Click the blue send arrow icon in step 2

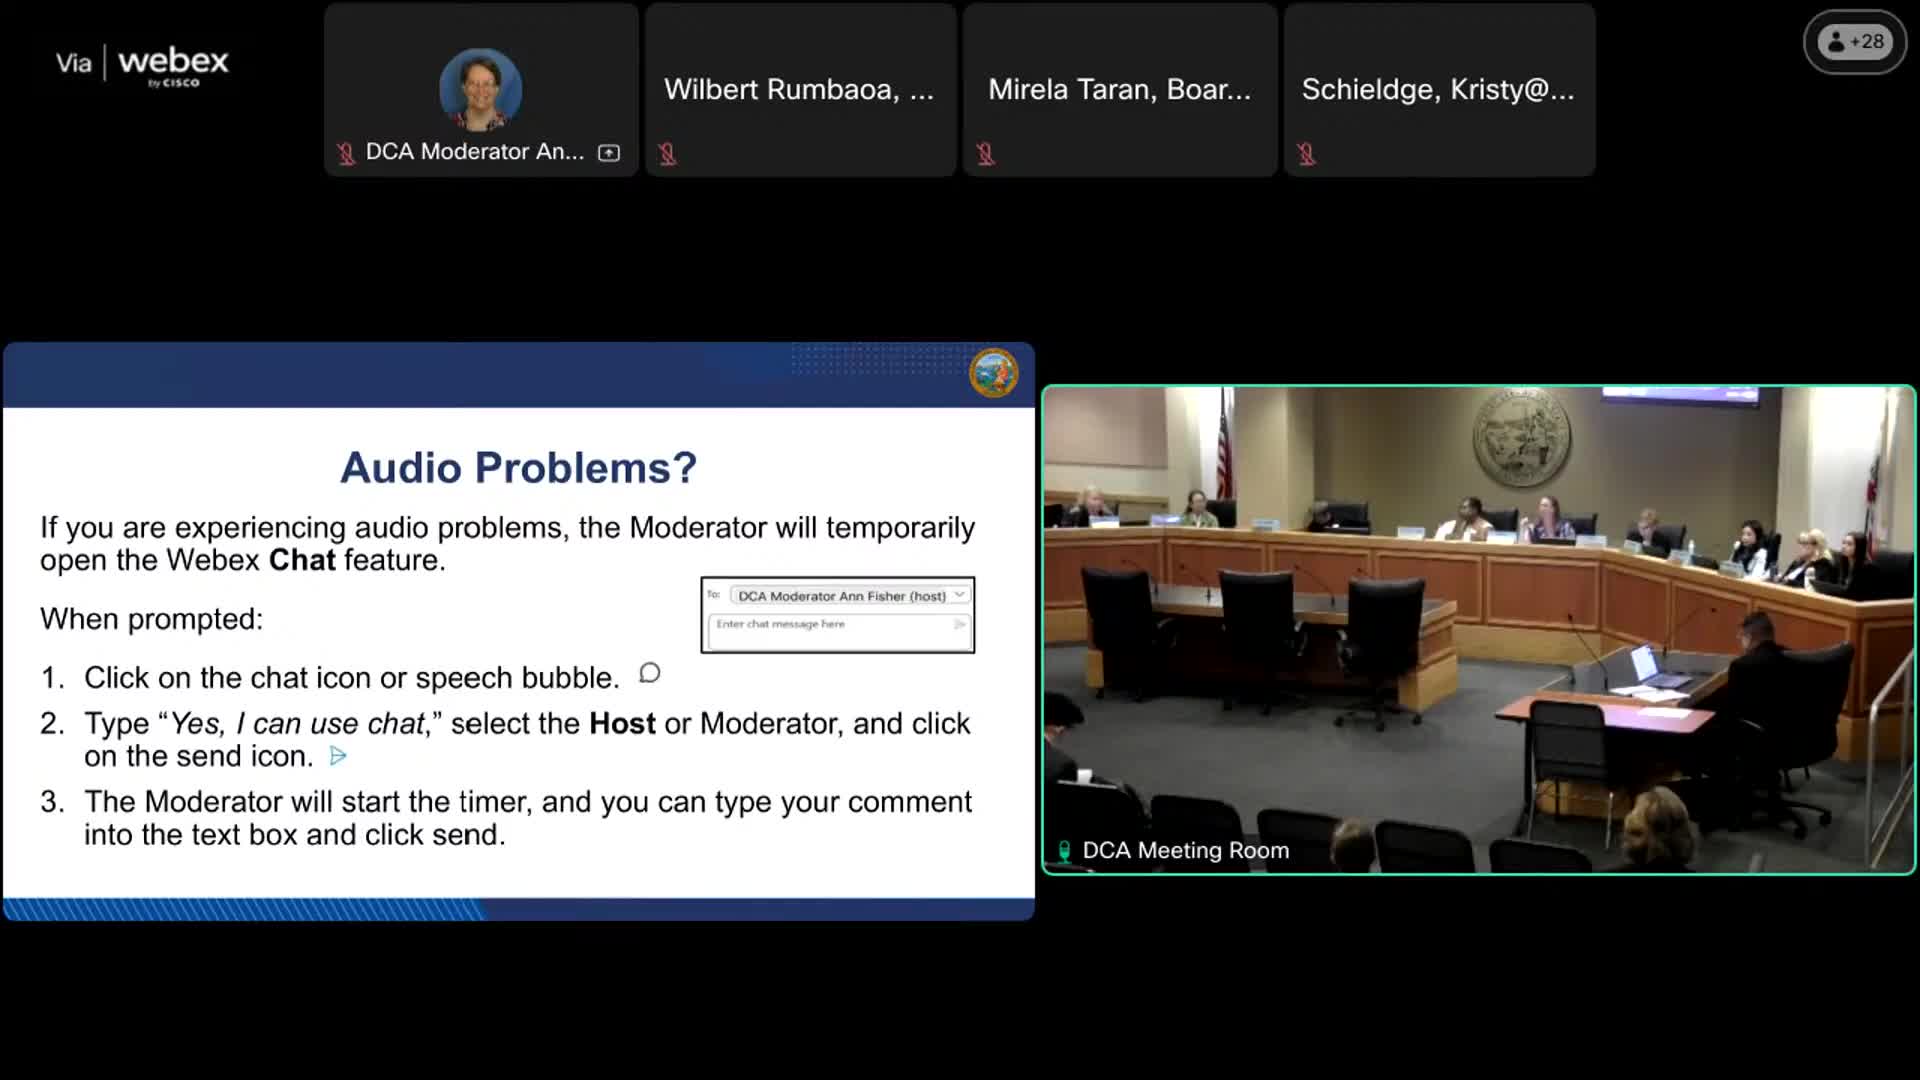pos(338,756)
